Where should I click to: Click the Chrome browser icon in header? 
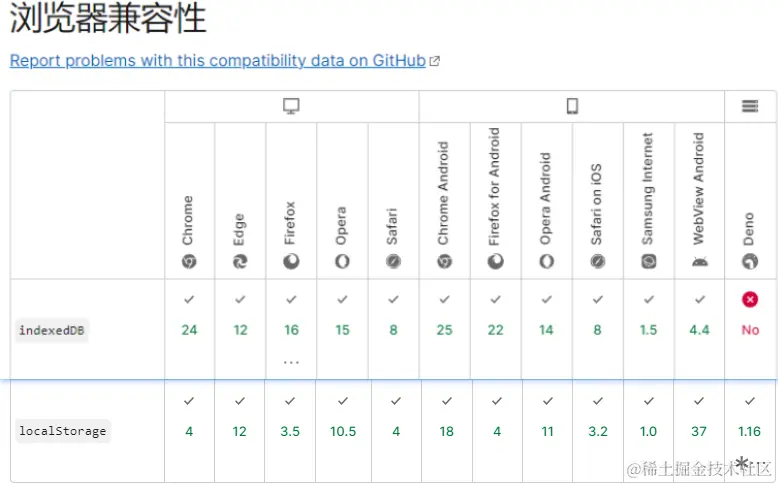click(x=189, y=262)
